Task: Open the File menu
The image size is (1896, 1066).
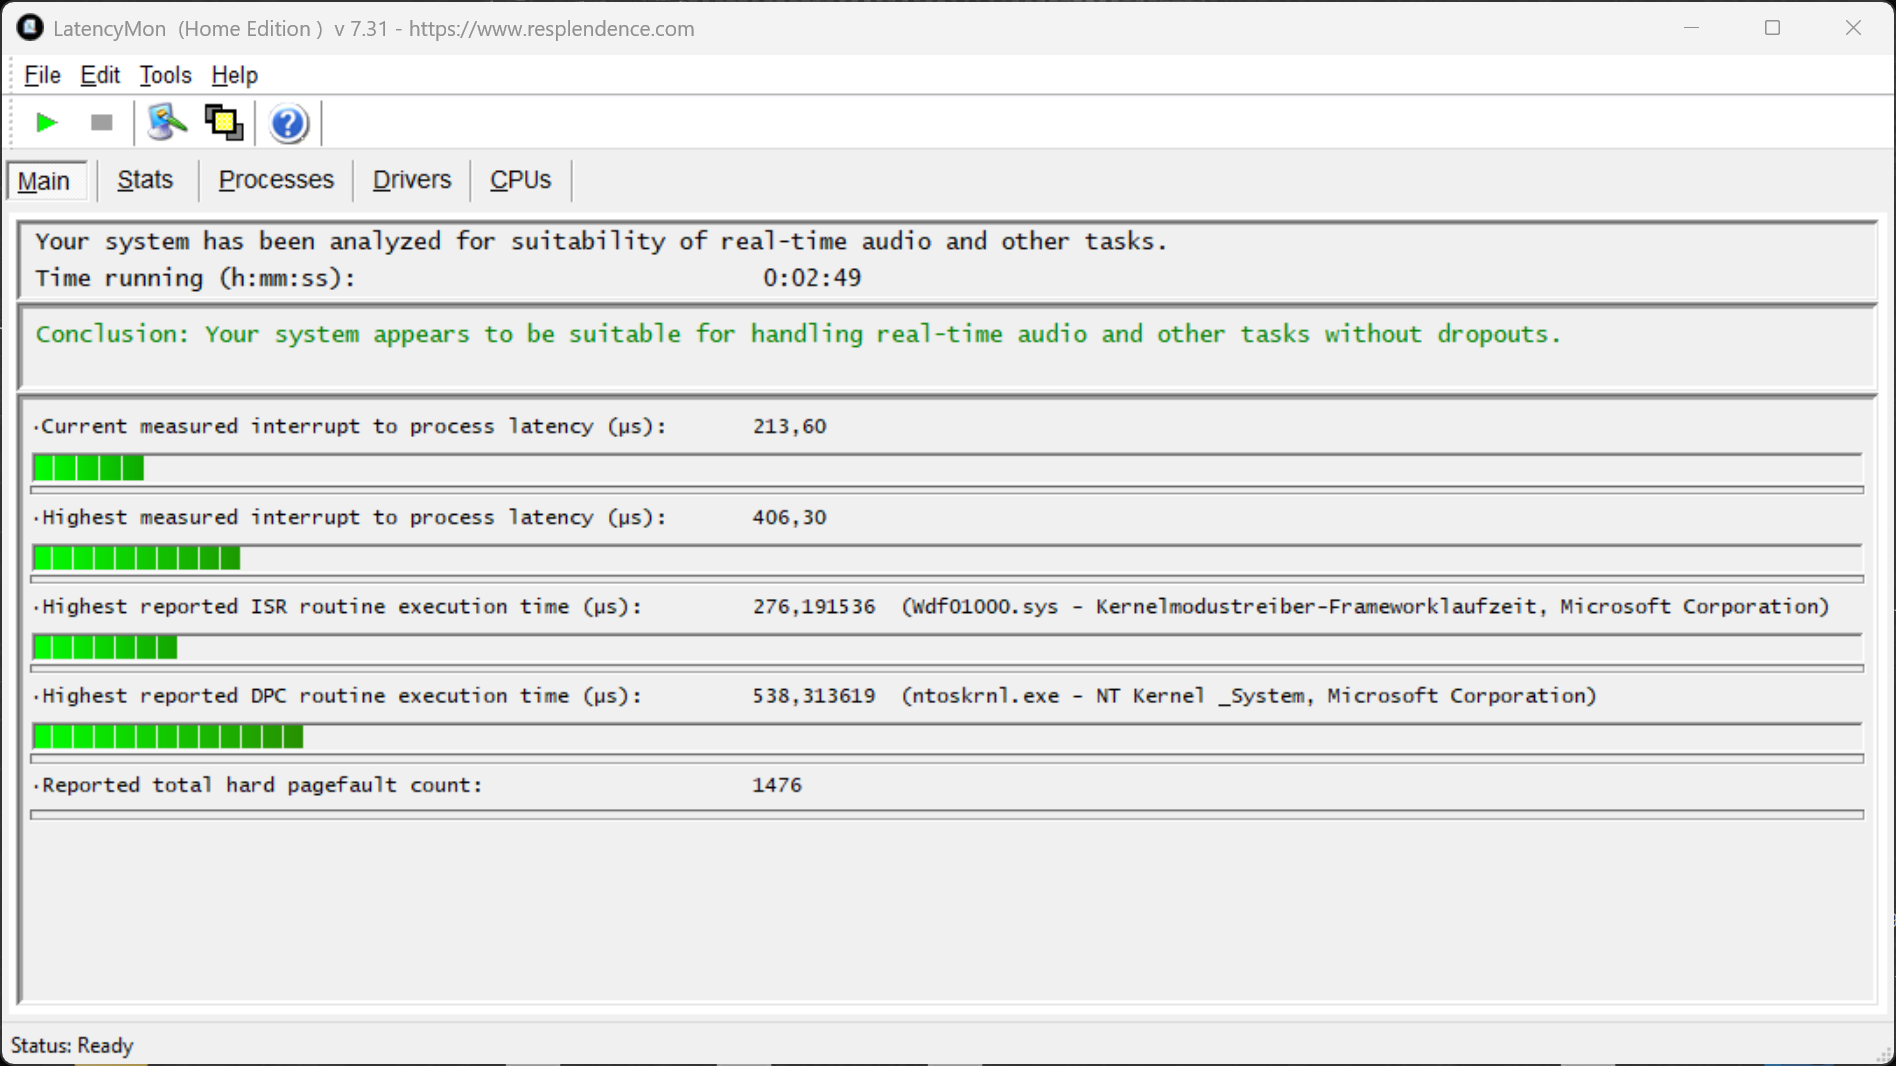Action: pos(42,75)
